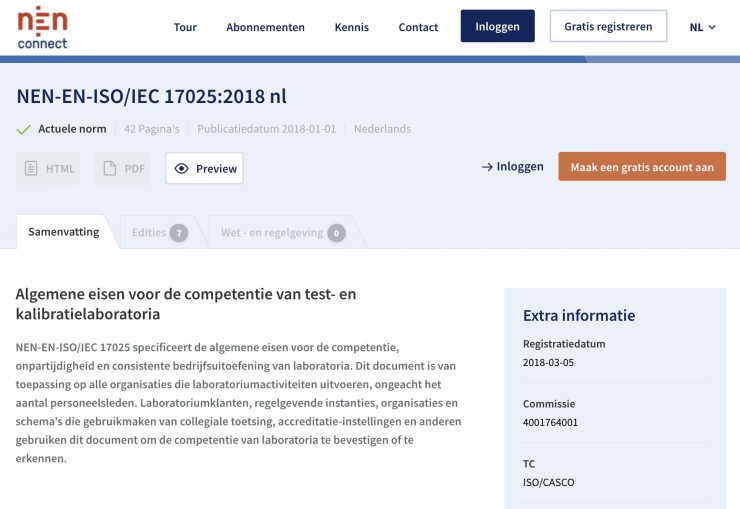Image resolution: width=740 pixels, height=509 pixels.
Task: Open the Tour menu item
Action: [x=185, y=27]
